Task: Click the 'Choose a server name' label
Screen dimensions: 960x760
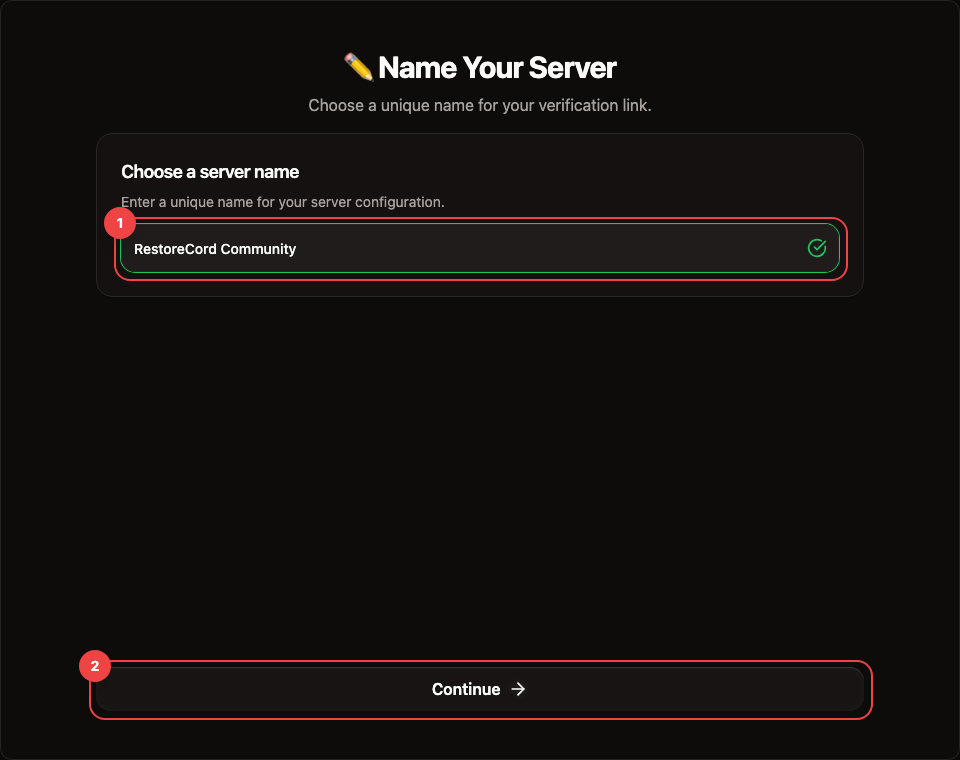Action: 210,172
